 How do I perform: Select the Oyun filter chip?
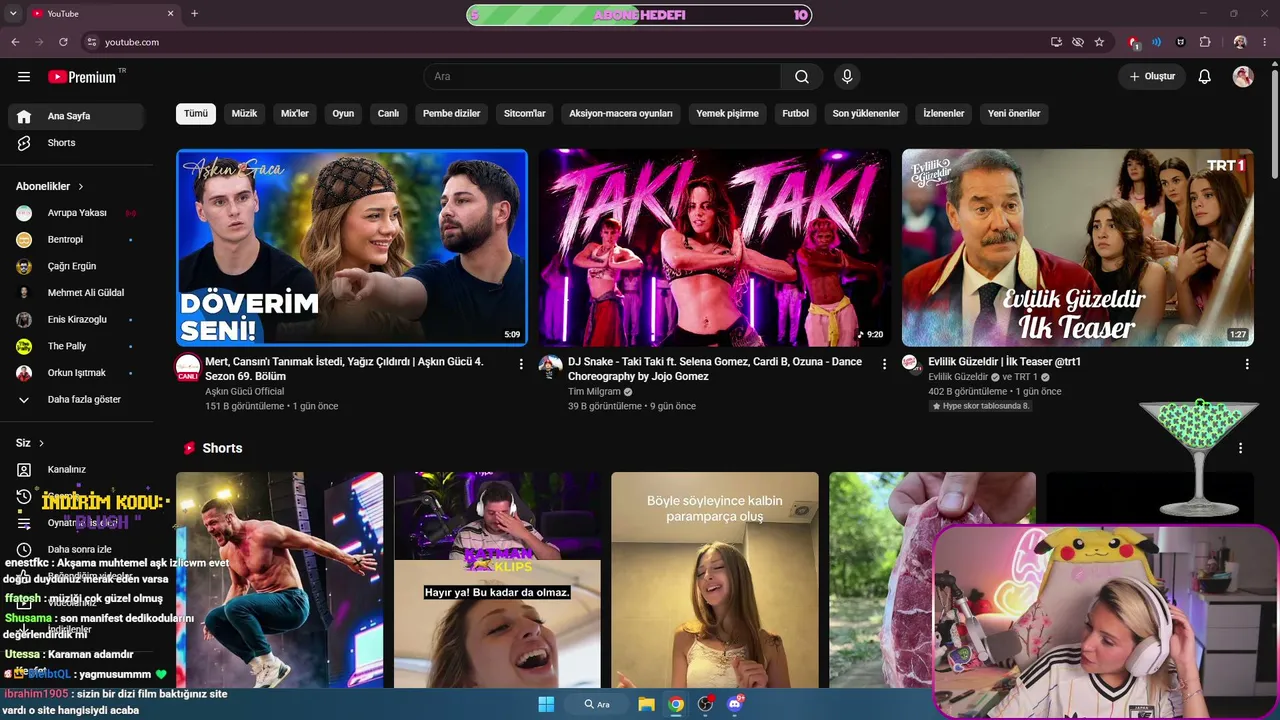click(343, 114)
